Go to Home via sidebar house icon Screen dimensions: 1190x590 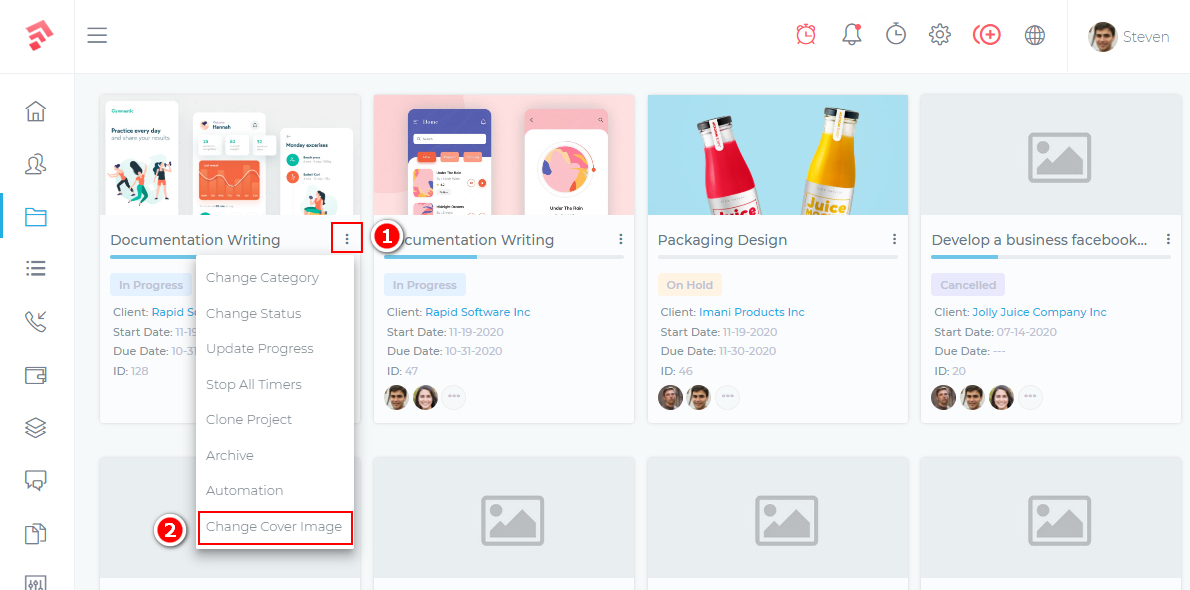(36, 111)
